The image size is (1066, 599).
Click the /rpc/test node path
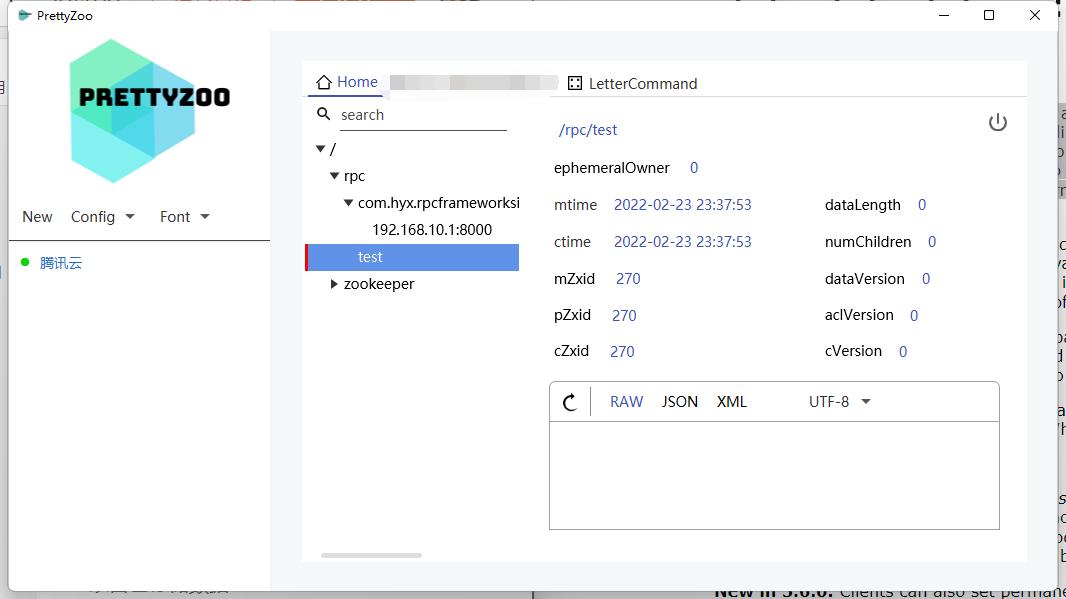588,130
